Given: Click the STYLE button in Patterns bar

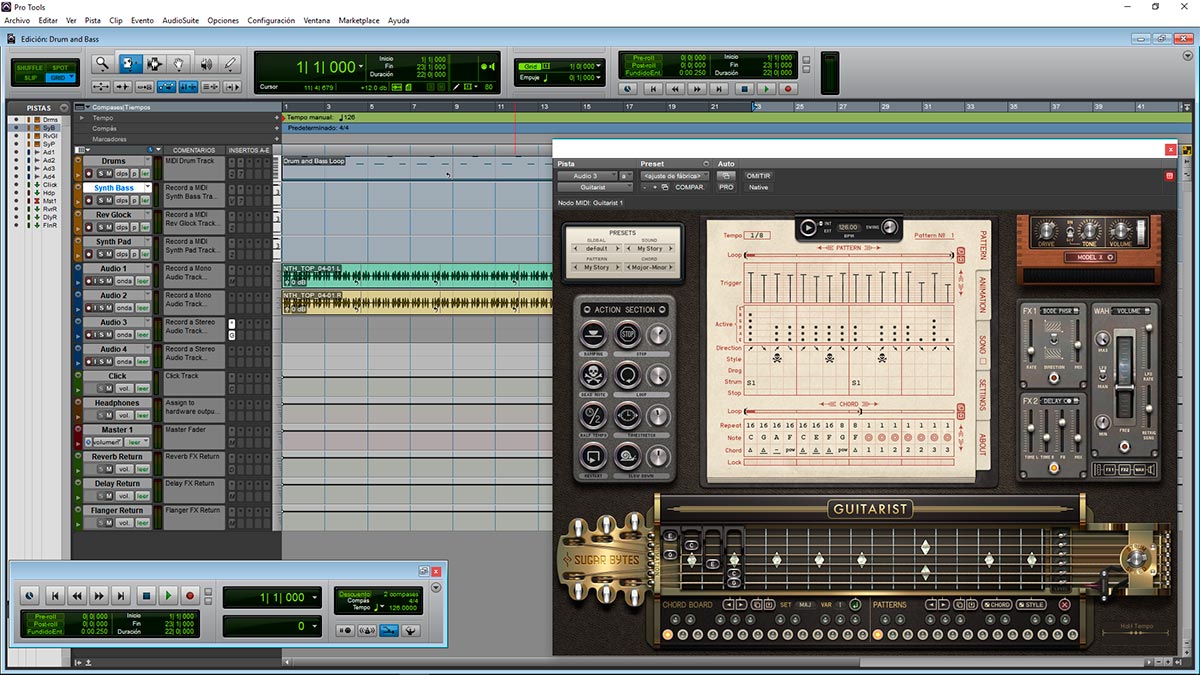Looking at the screenshot, I should (x=1031, y=605).
